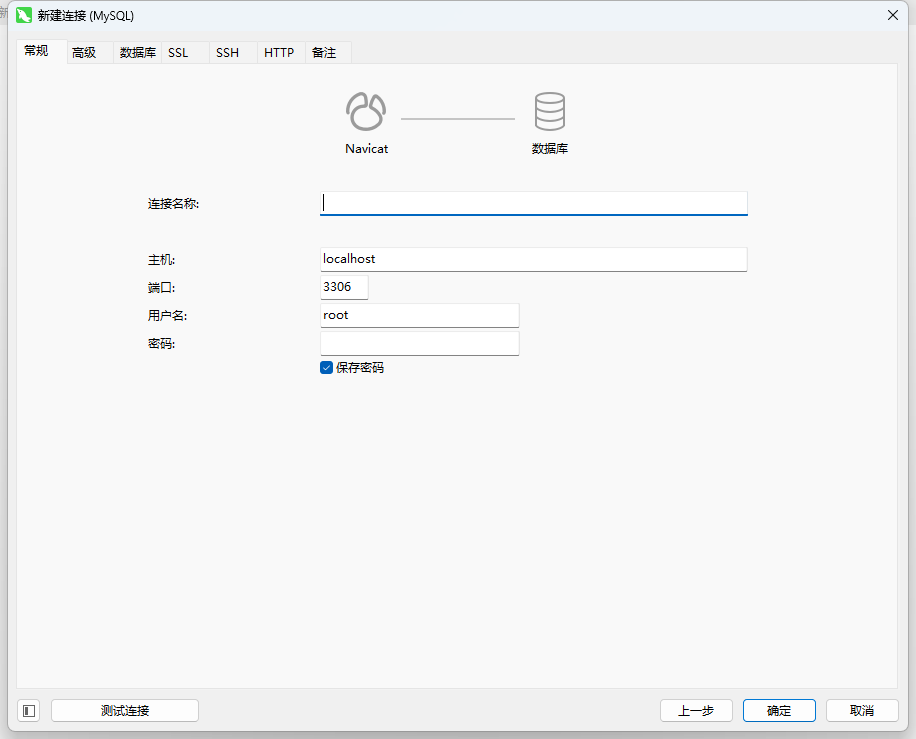Click the 用户名 label
The image size is (916, 739).
[167, 316]
